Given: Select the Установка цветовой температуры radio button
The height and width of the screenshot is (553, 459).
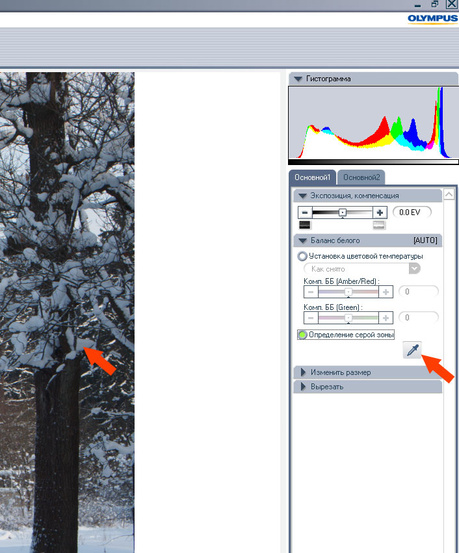Looking at the screenshot, I should click(302, 256).
